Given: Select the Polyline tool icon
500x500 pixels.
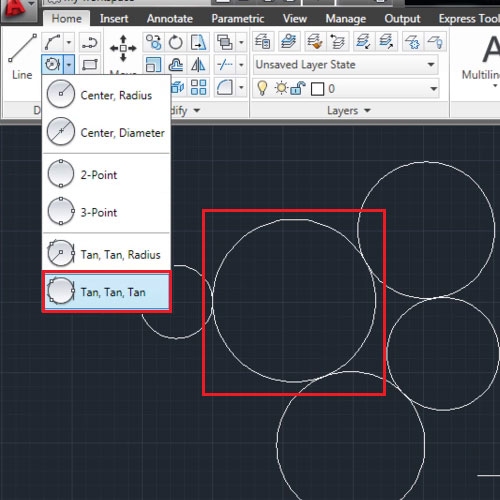Looking at the screenshot, I should (89, 43).
